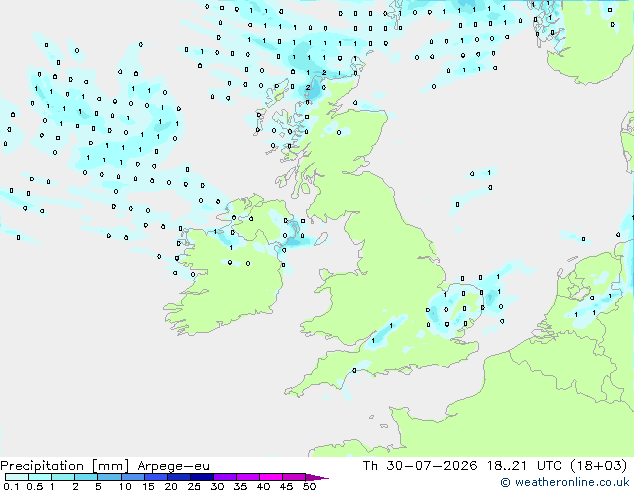Viewport: 634px width, 490px height.
Task: Click the legend label '30'
Action: (x=217, y=486)
